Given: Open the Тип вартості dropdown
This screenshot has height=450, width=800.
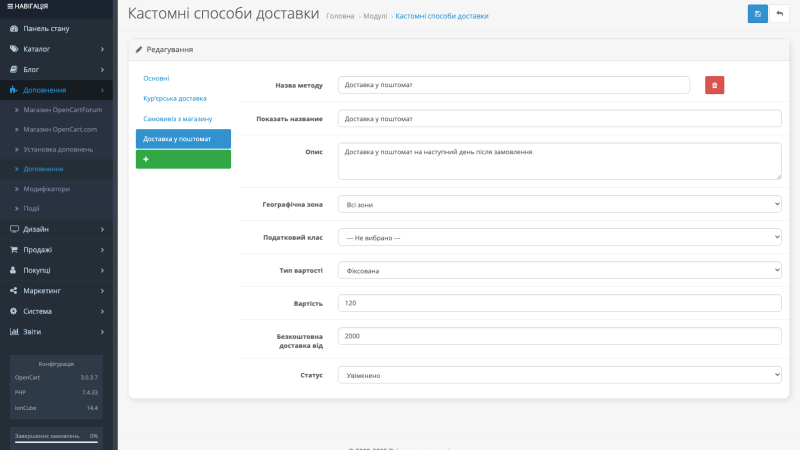Looking at the screenshot, I should 559,270.
